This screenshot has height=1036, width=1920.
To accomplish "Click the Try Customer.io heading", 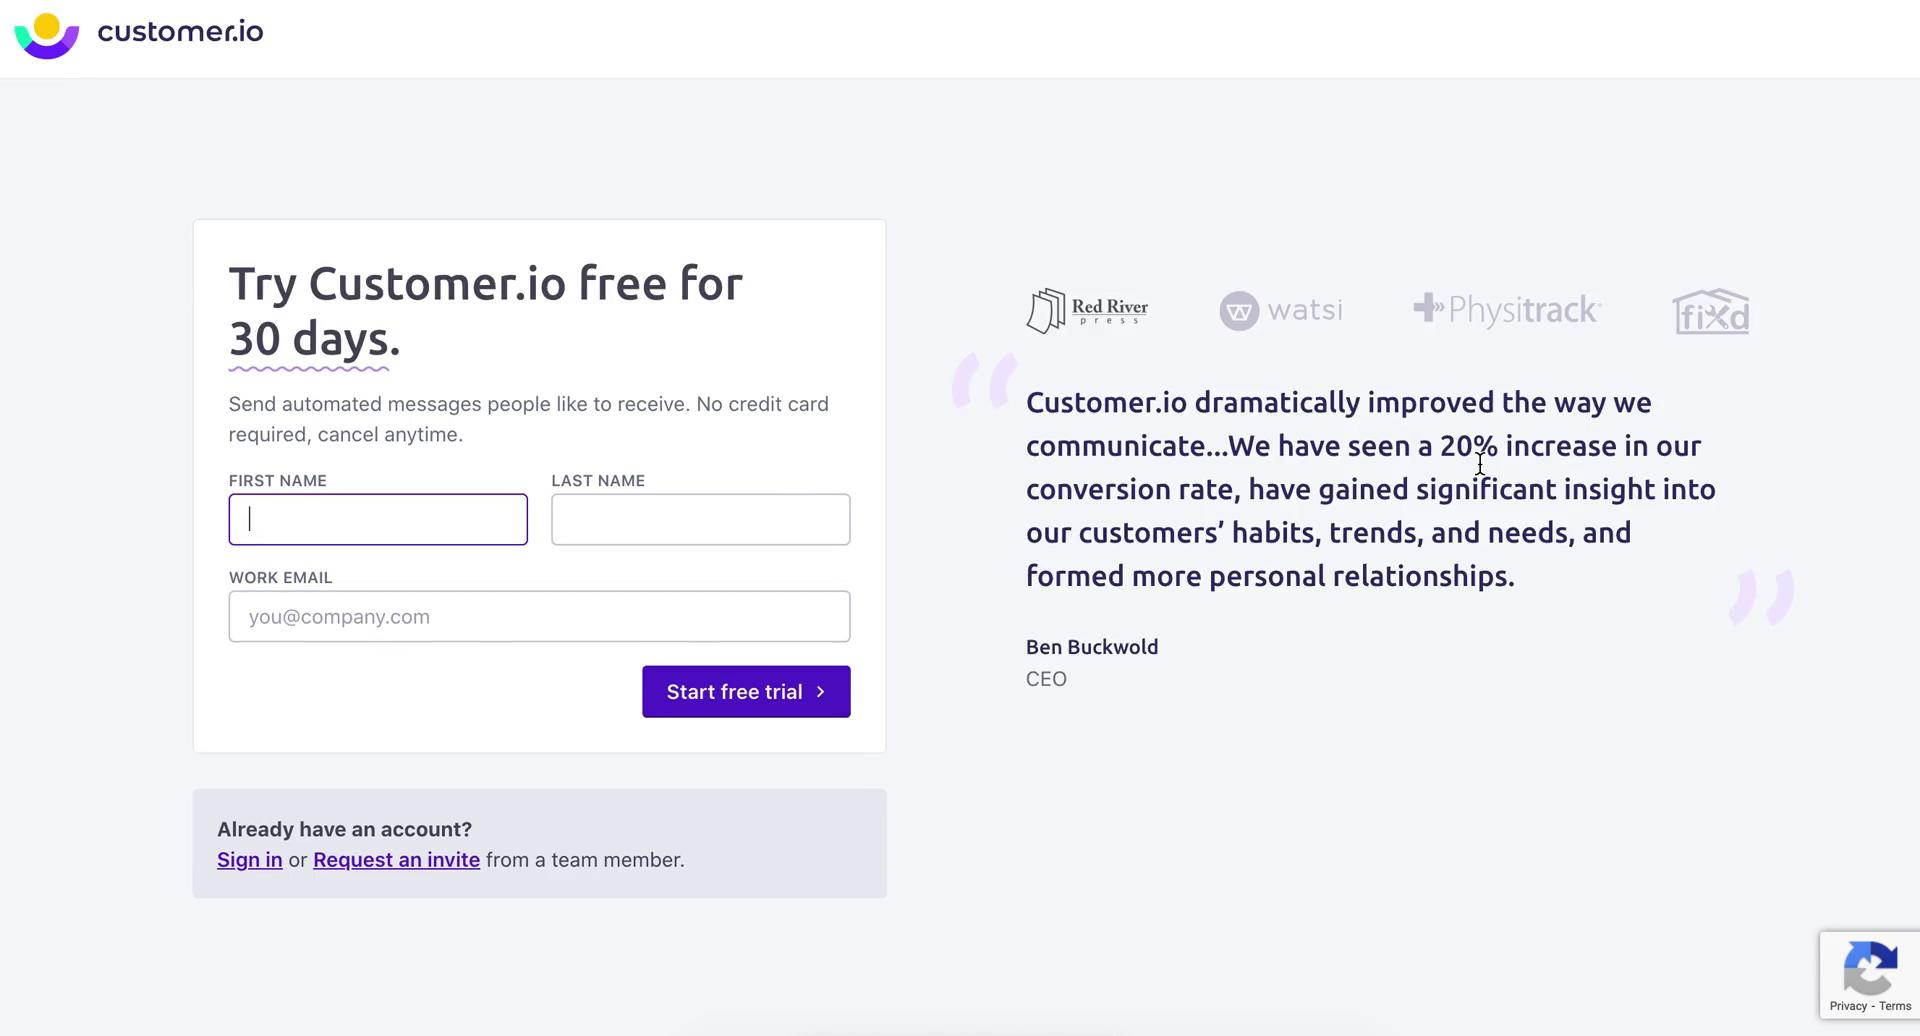I will tap(486, 310).
